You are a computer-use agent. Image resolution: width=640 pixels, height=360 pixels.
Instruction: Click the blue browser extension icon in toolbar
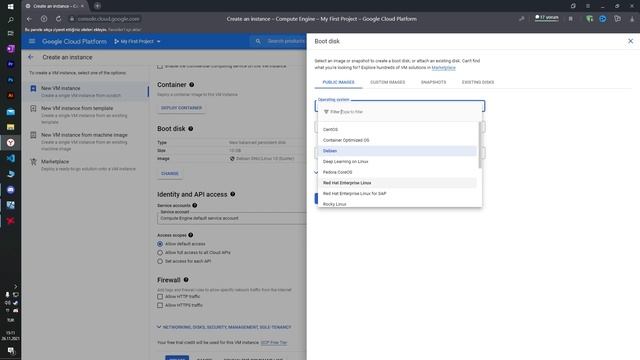click(603, 19)
